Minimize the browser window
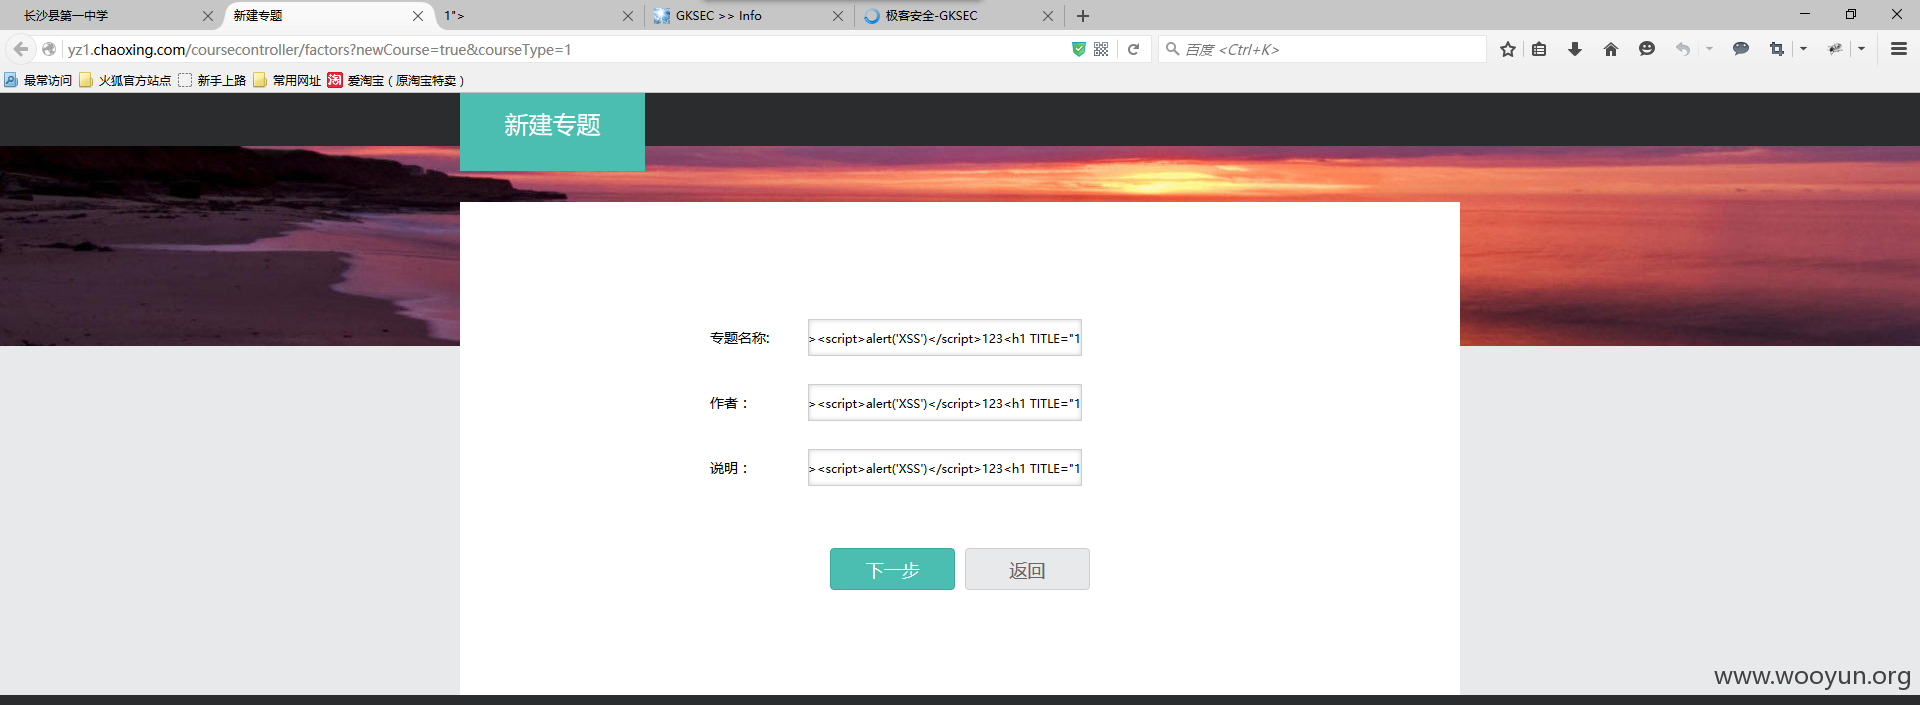 (x=1805, y=14)
